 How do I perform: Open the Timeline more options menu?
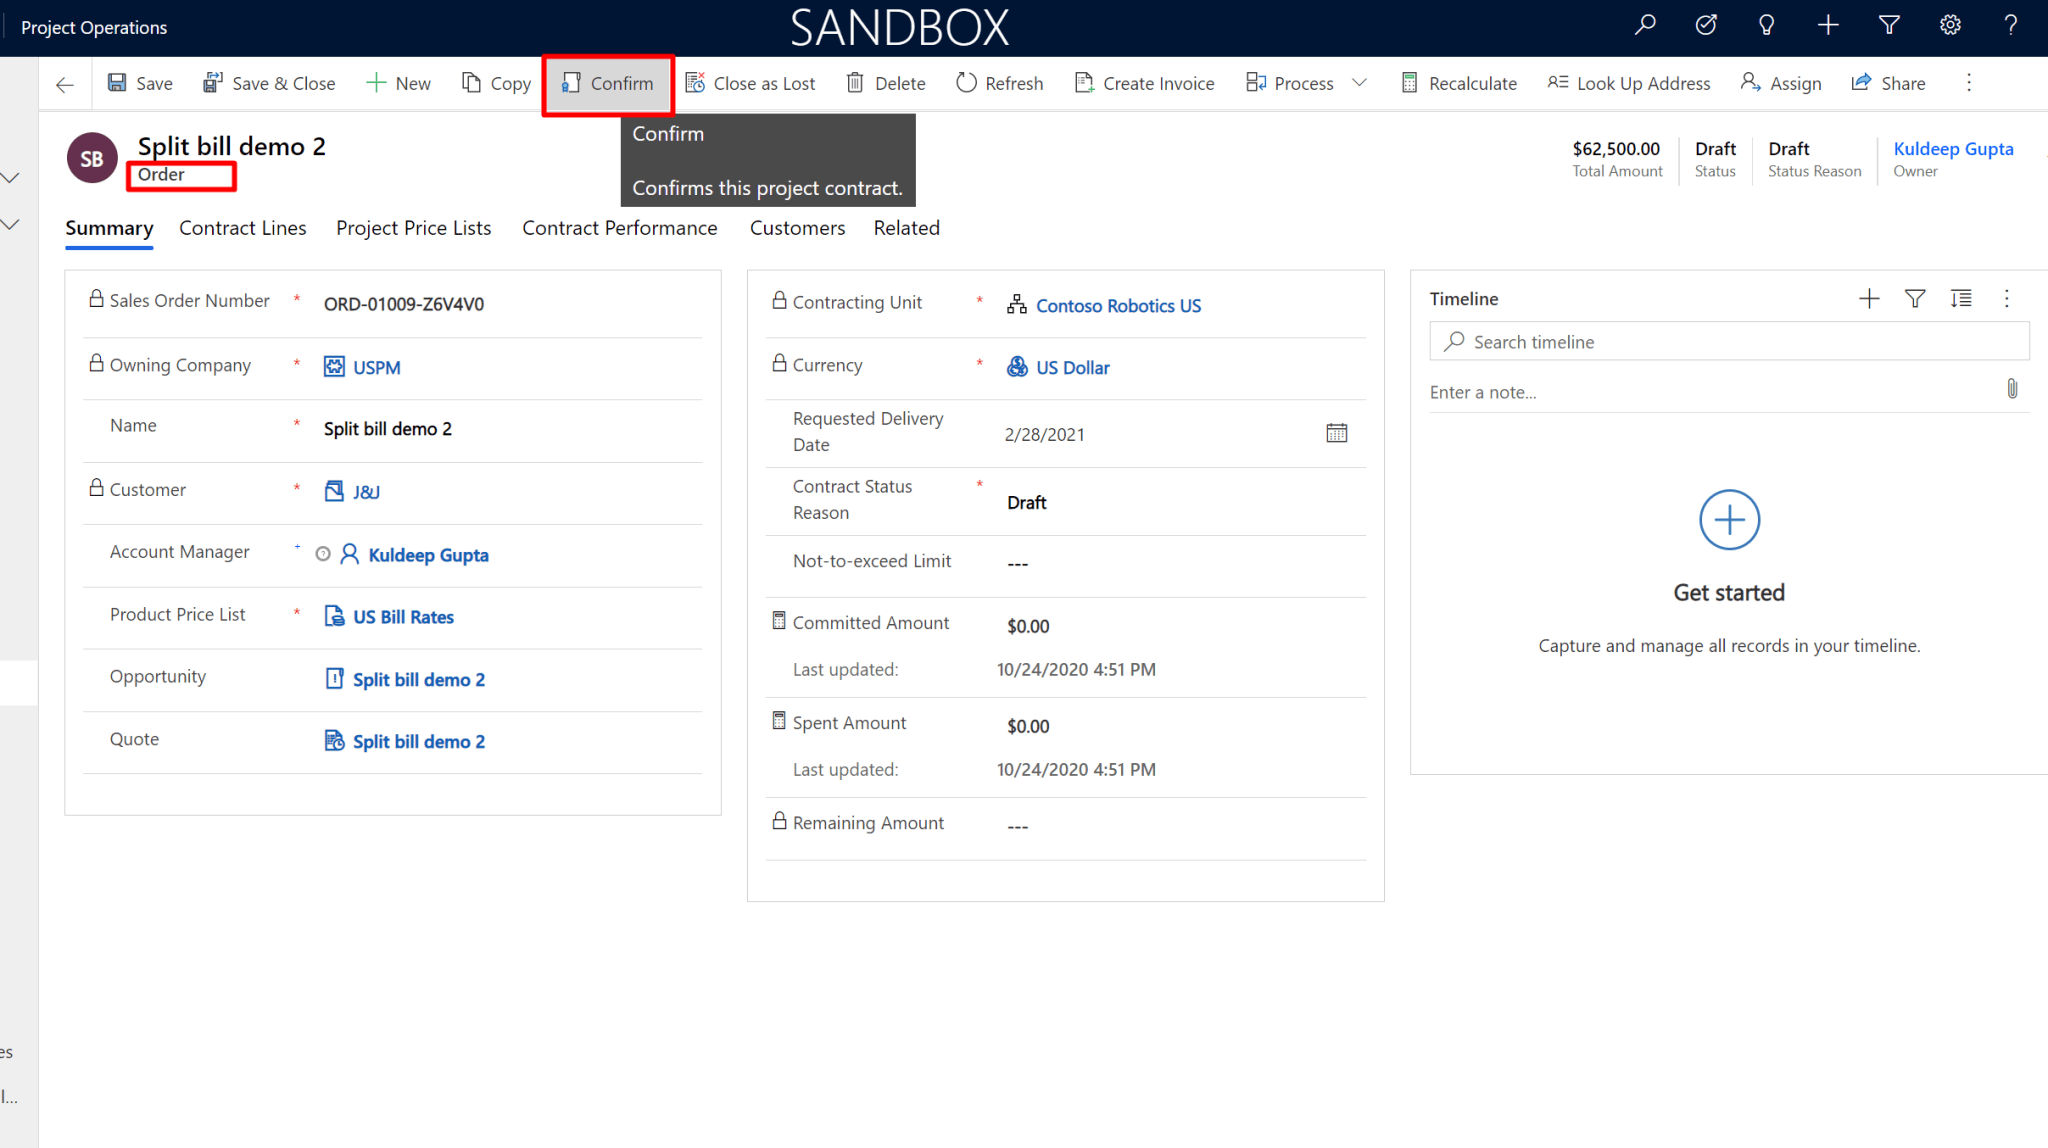2007,298
